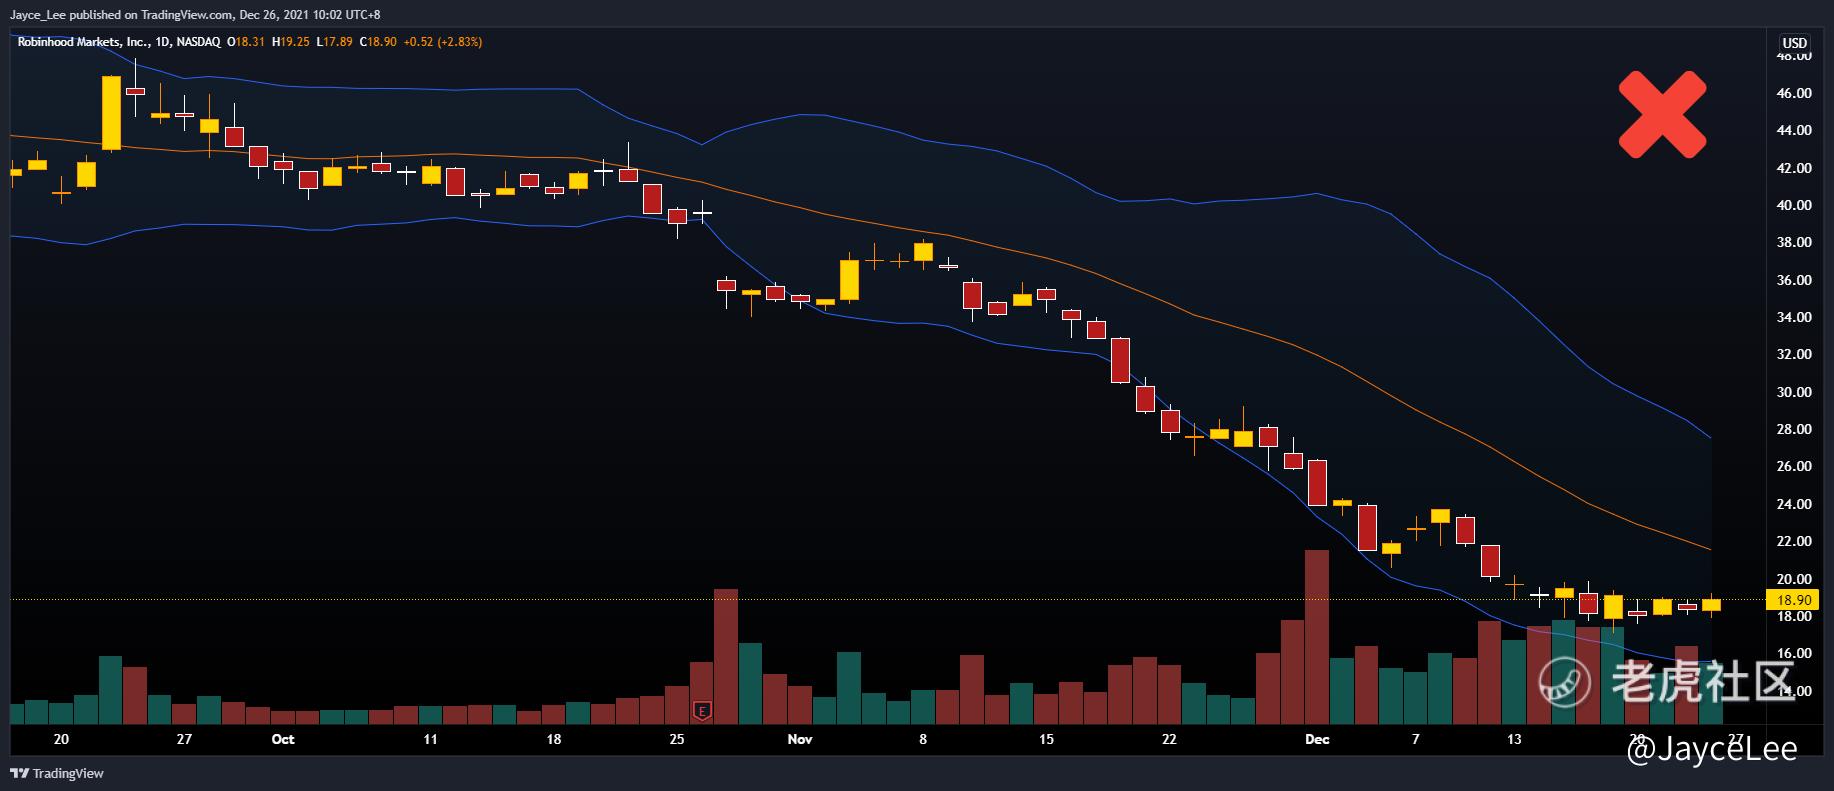Select the close value C18.90 in legend
The width and height of the screenshot is (1834, 791).
378,42
